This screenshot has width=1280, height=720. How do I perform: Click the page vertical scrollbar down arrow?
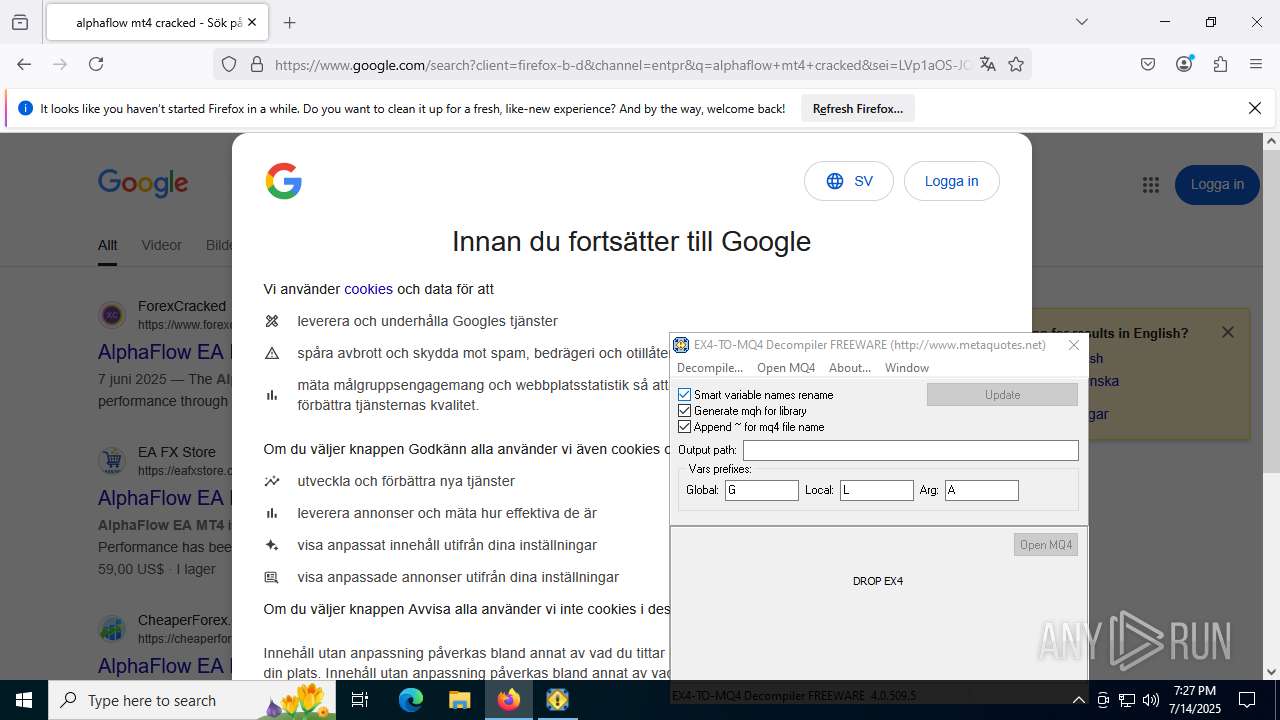tap(1272, 672)
